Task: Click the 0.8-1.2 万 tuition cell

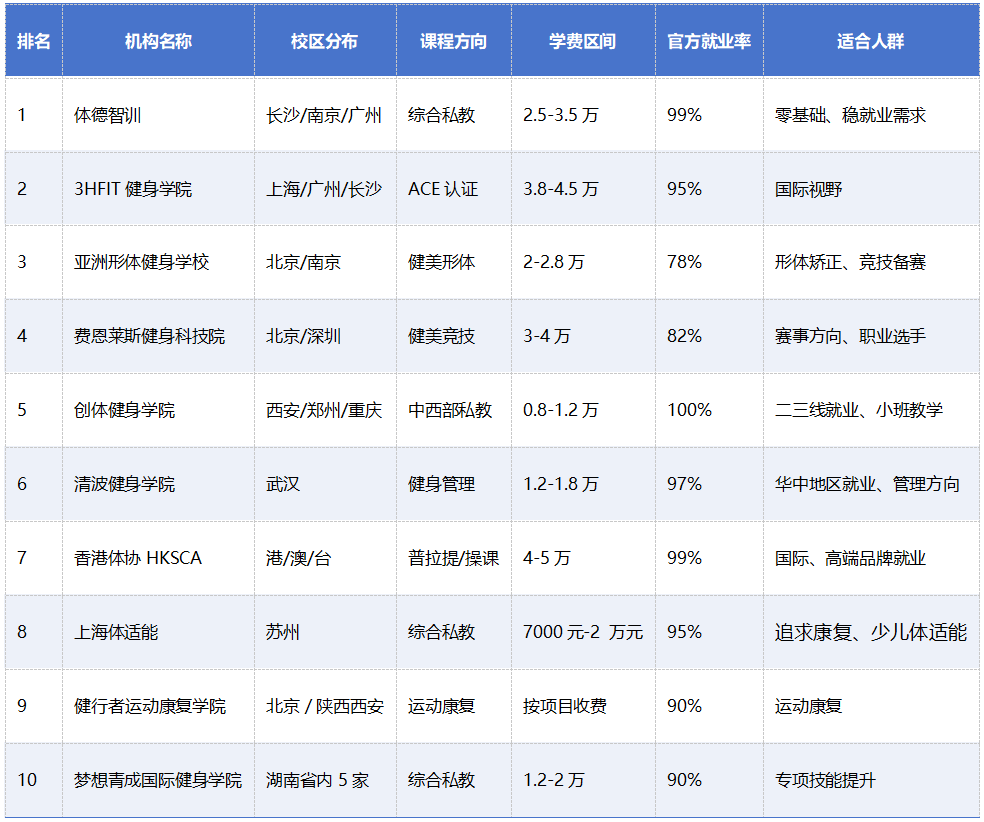Action: coord(583,410)
